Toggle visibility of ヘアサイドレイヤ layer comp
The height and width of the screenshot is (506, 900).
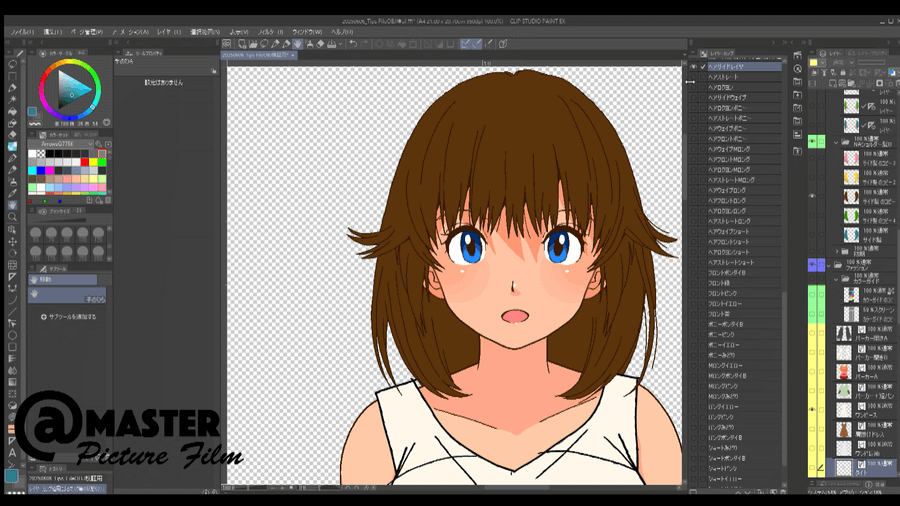click(x=693, y=67)
